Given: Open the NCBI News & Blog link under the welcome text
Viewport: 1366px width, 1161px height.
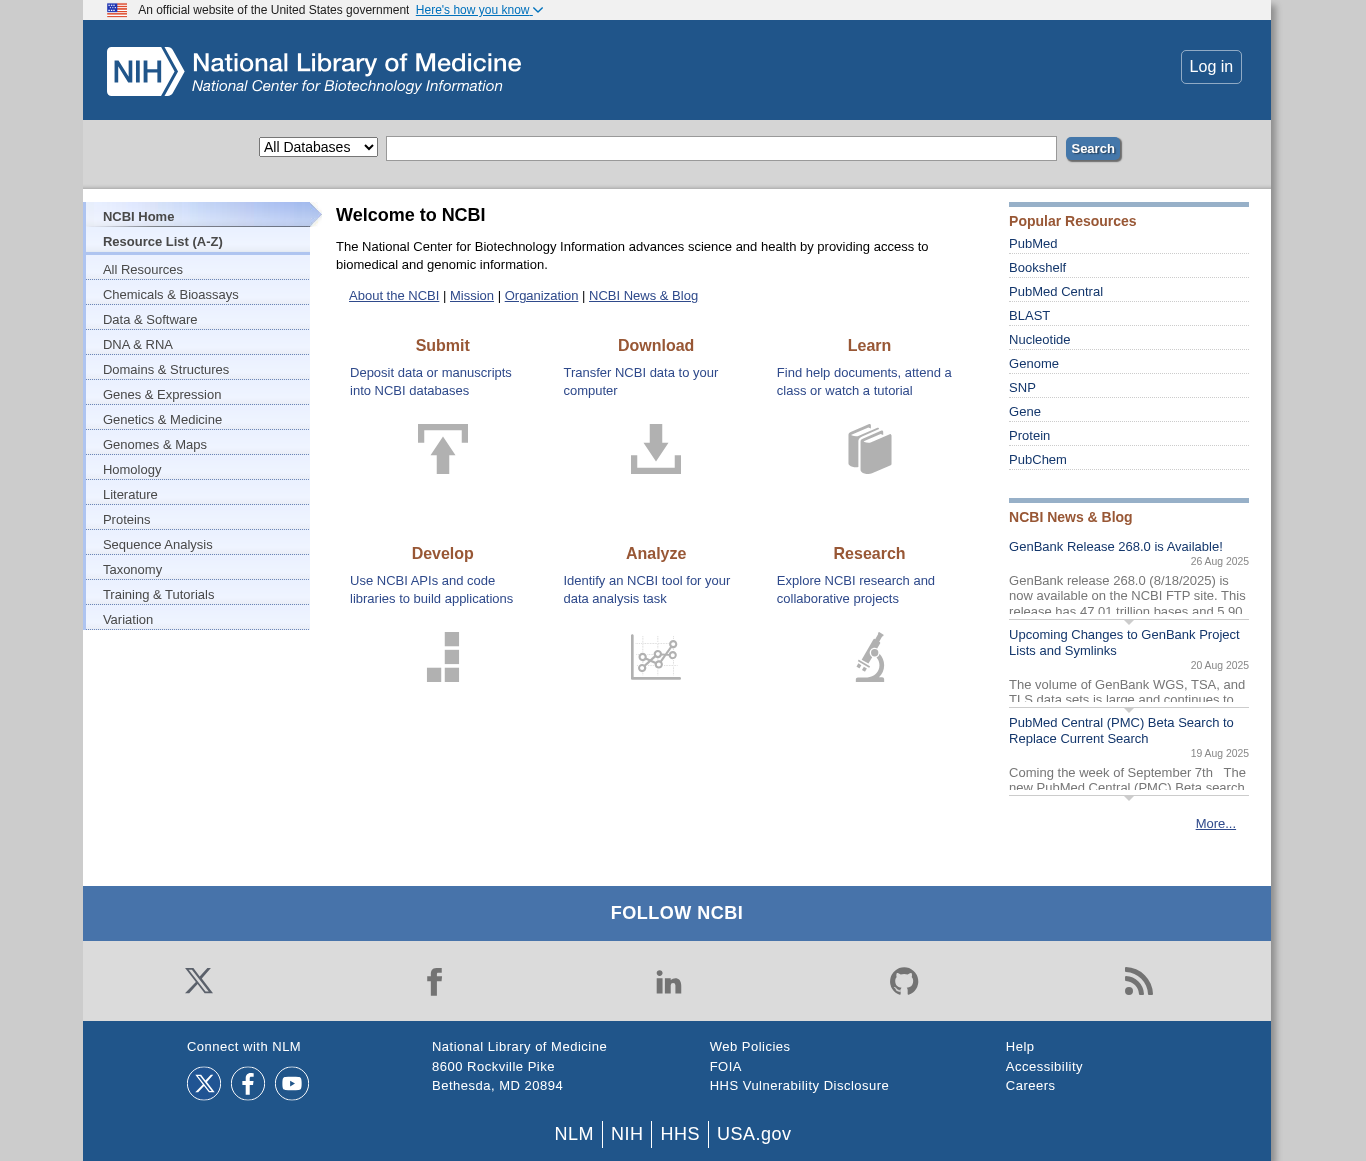Looking at the screenshot, I should tap(643, 296).
